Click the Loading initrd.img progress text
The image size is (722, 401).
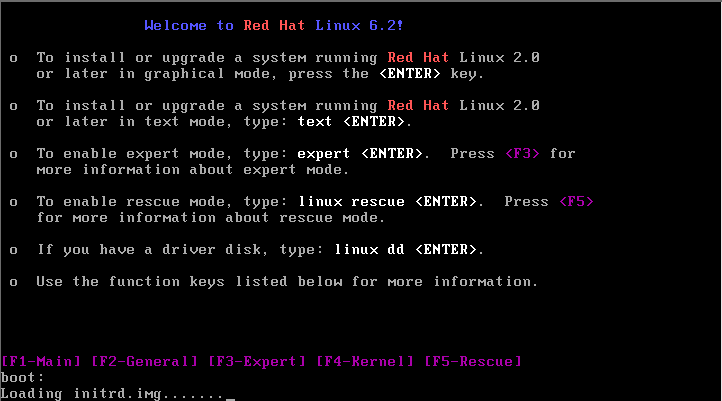click(x=112, y=394)
